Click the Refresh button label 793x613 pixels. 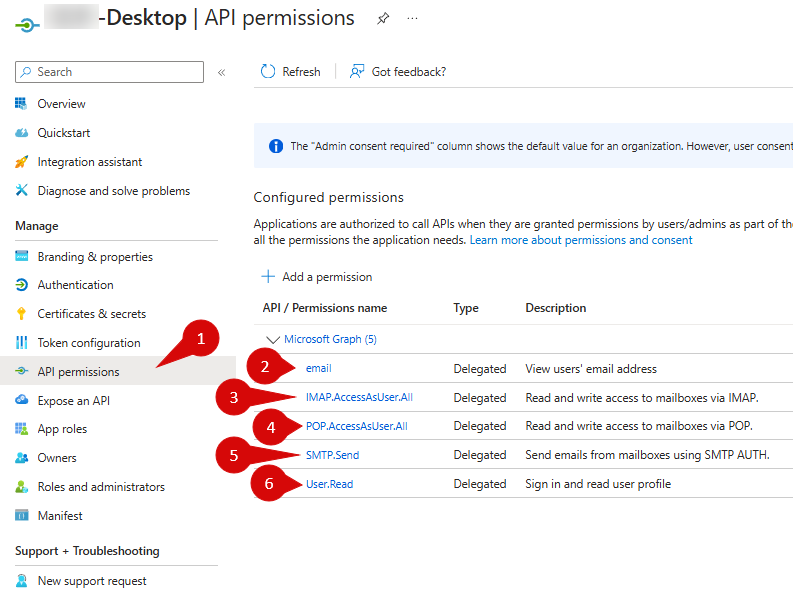click(301, 72)
